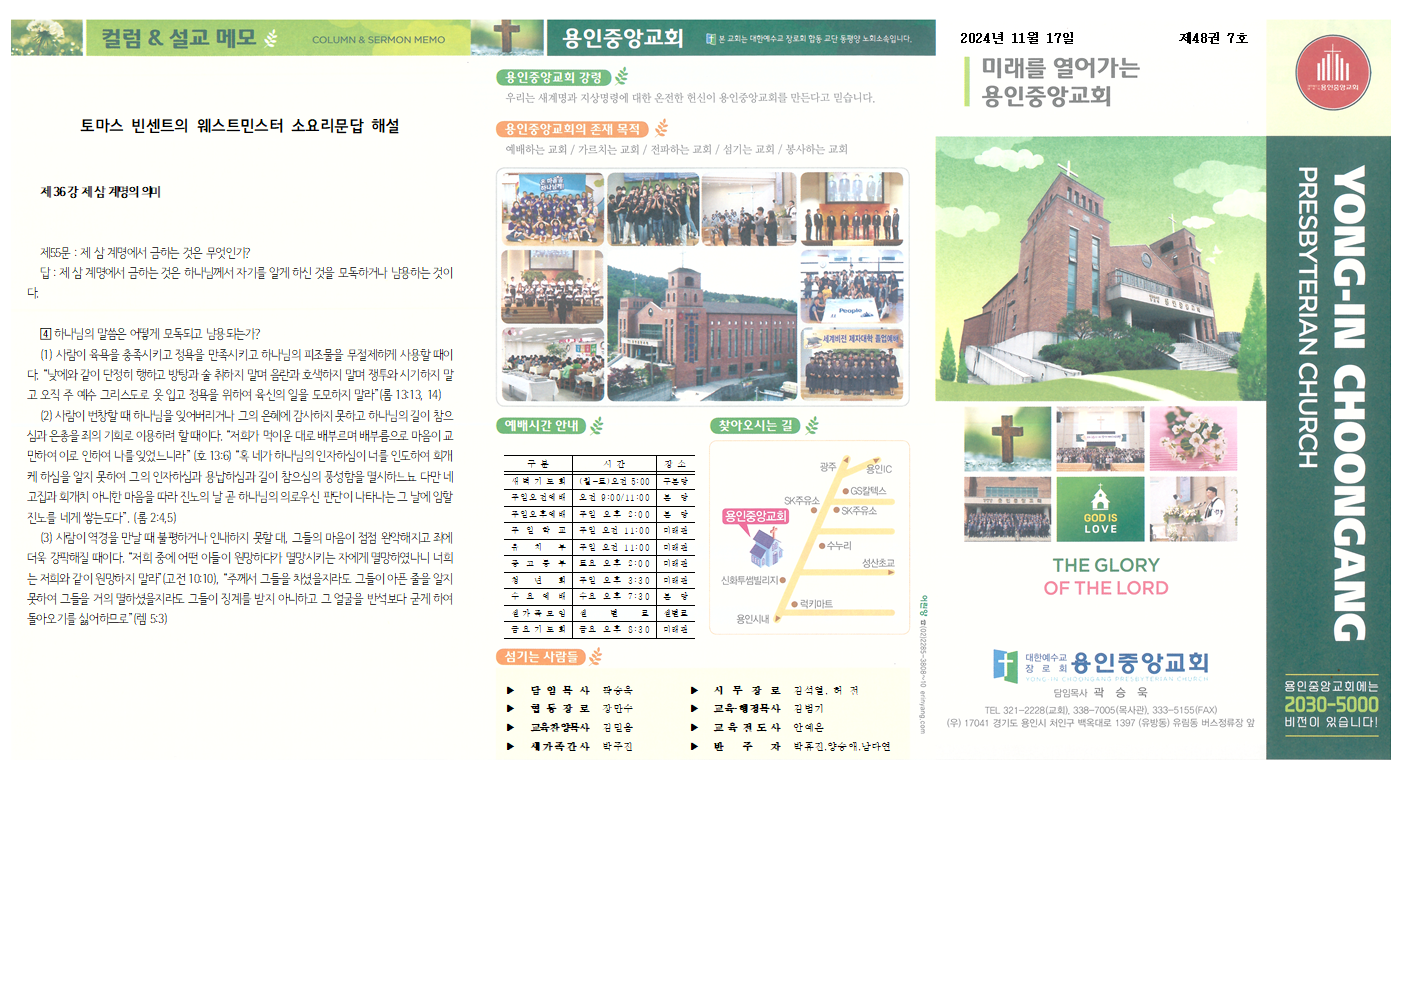
Task: Click the 찾아오시는 길 section heading
Action: click(x=755, y=426)
